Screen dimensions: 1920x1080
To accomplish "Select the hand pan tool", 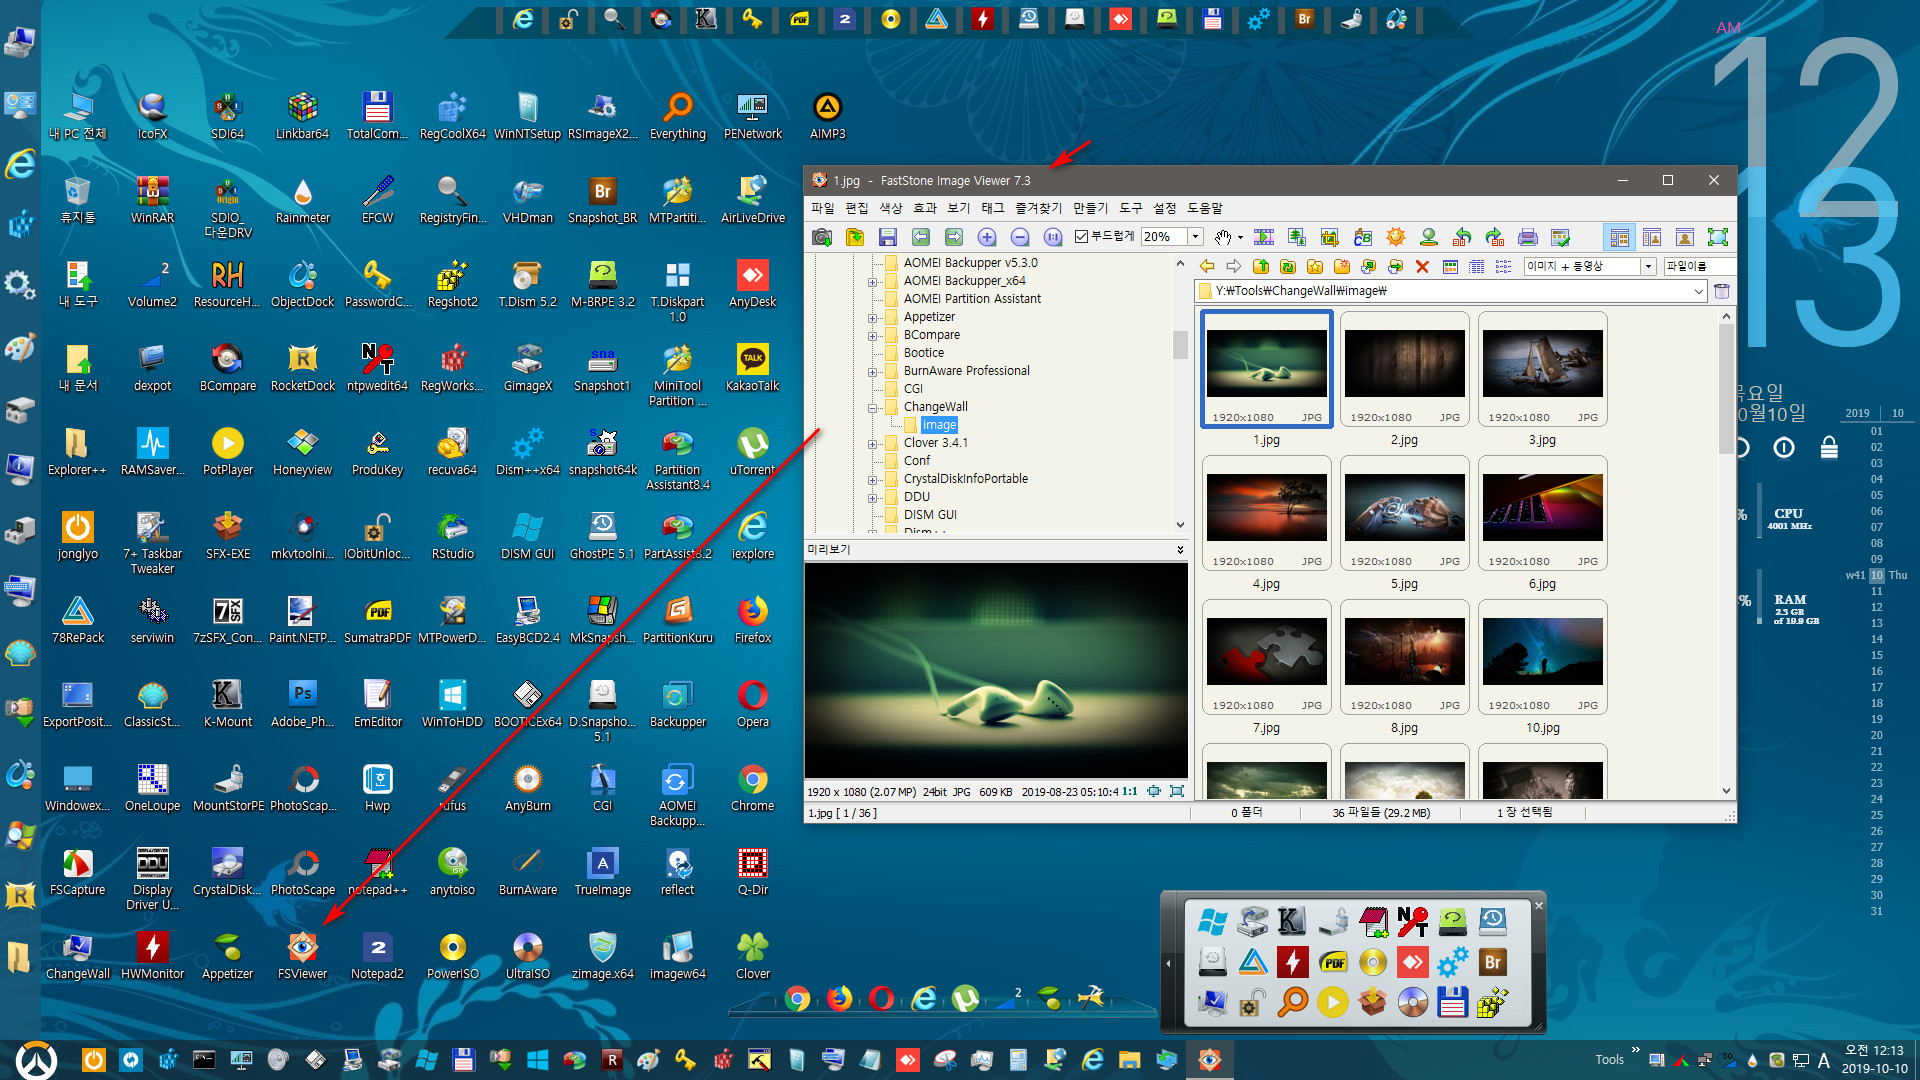I will [1222, 237].
